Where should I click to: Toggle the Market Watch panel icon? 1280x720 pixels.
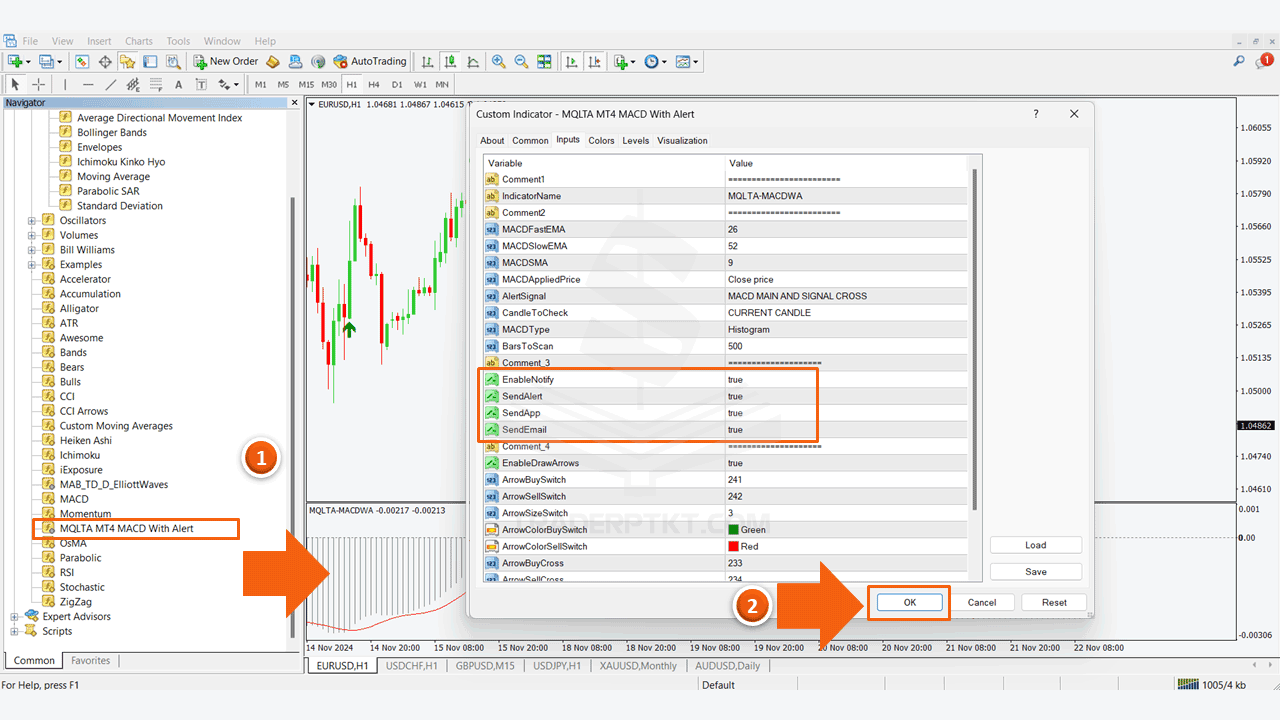[x=83, y=61]
